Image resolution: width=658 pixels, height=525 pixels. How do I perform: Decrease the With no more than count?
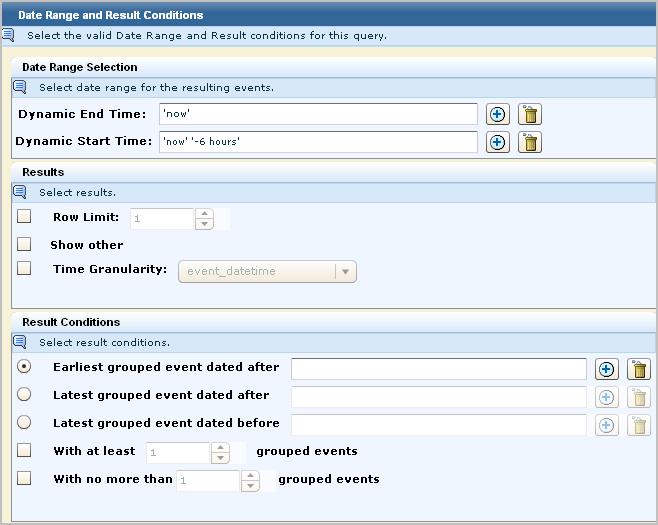pos(251,486)
